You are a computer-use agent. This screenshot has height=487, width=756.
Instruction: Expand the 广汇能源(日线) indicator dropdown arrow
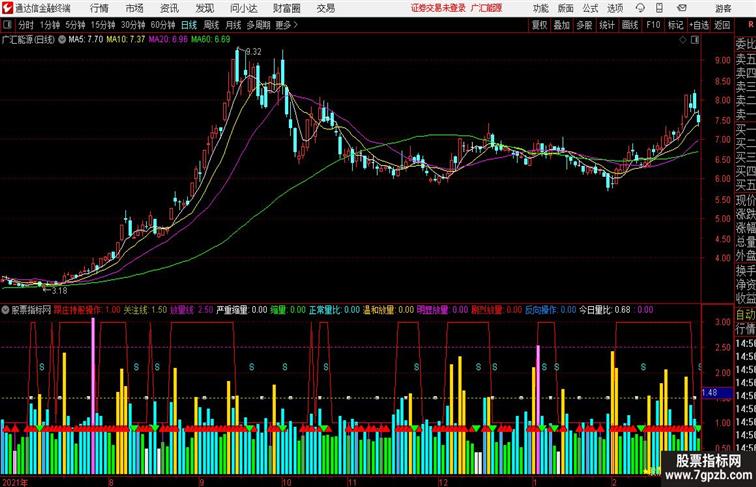(x=62, y=40)
